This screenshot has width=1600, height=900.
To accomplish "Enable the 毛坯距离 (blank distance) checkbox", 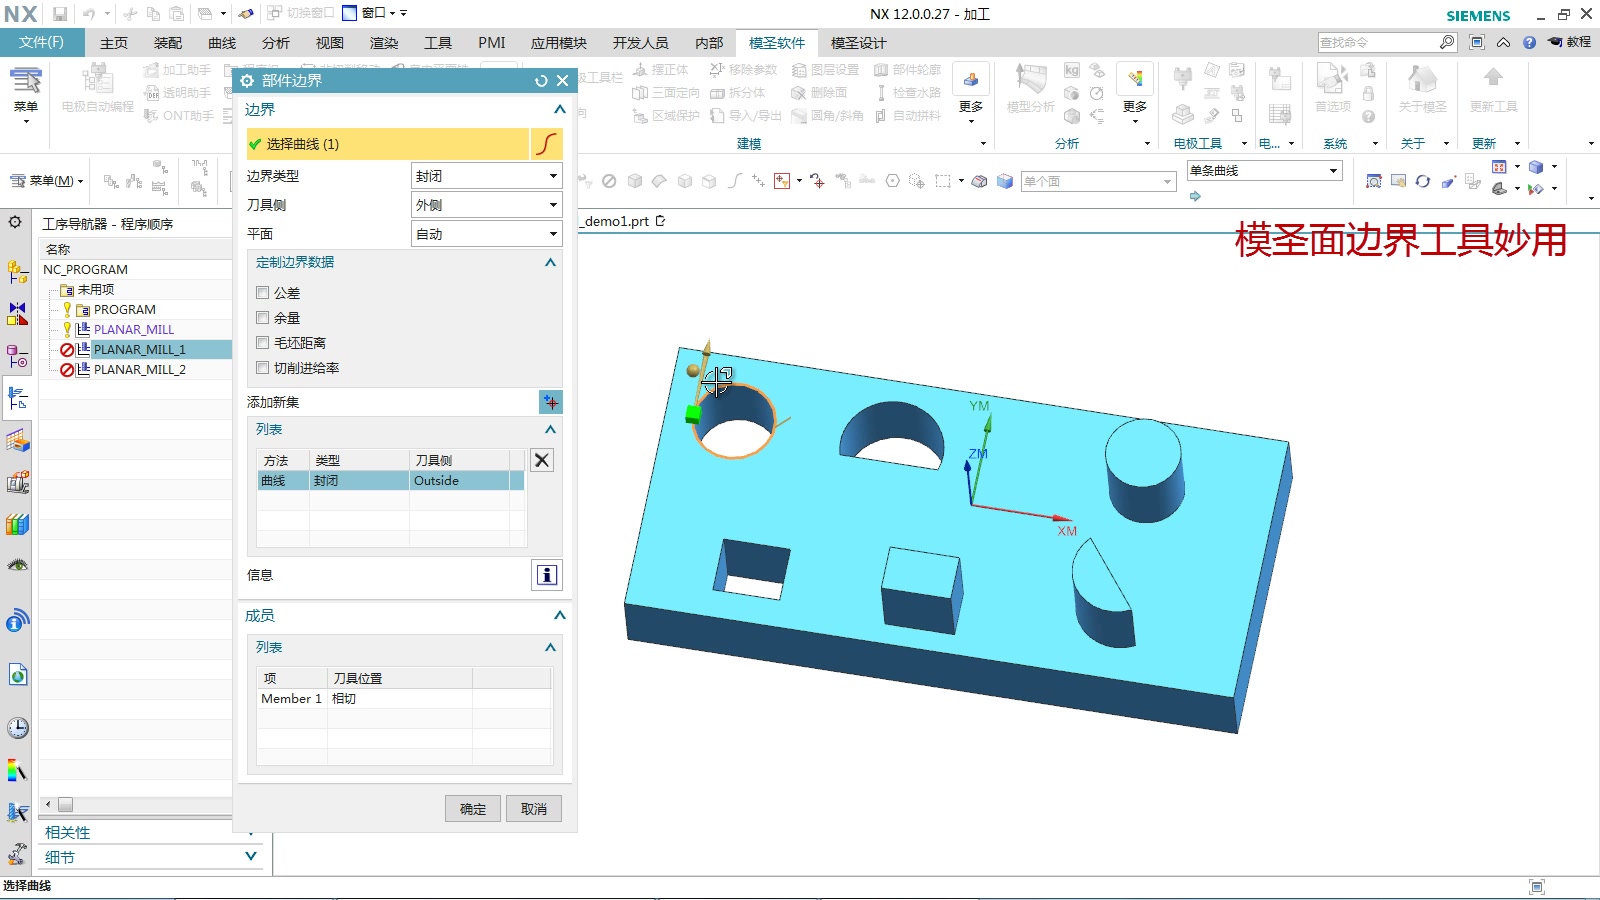I will 263,343.
